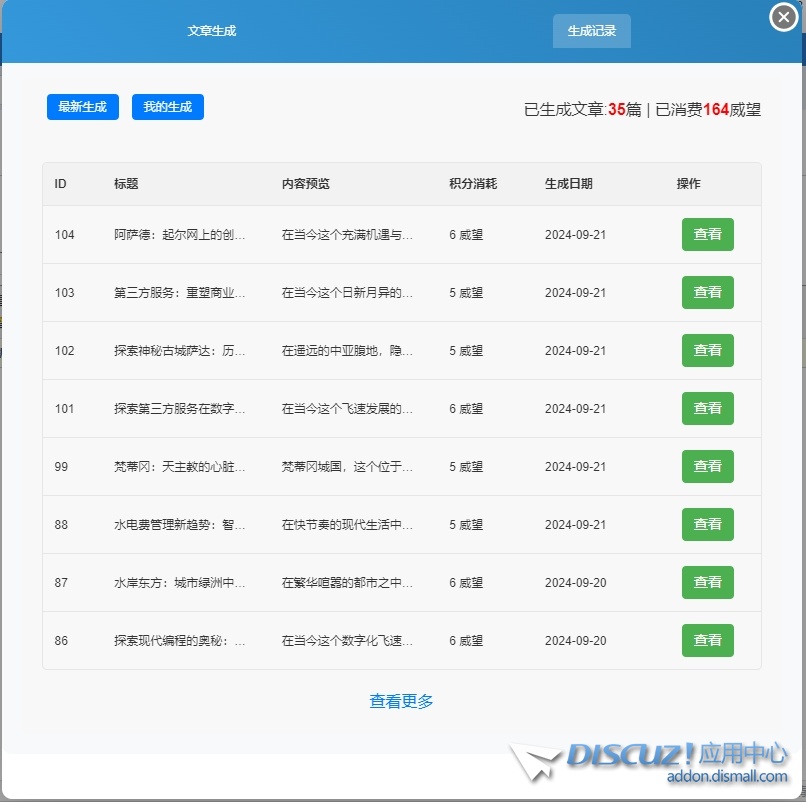Load more records via 查看更多 link
This screenshot has height=802, width=806.
pyautogui.click(x=401, y=702)
